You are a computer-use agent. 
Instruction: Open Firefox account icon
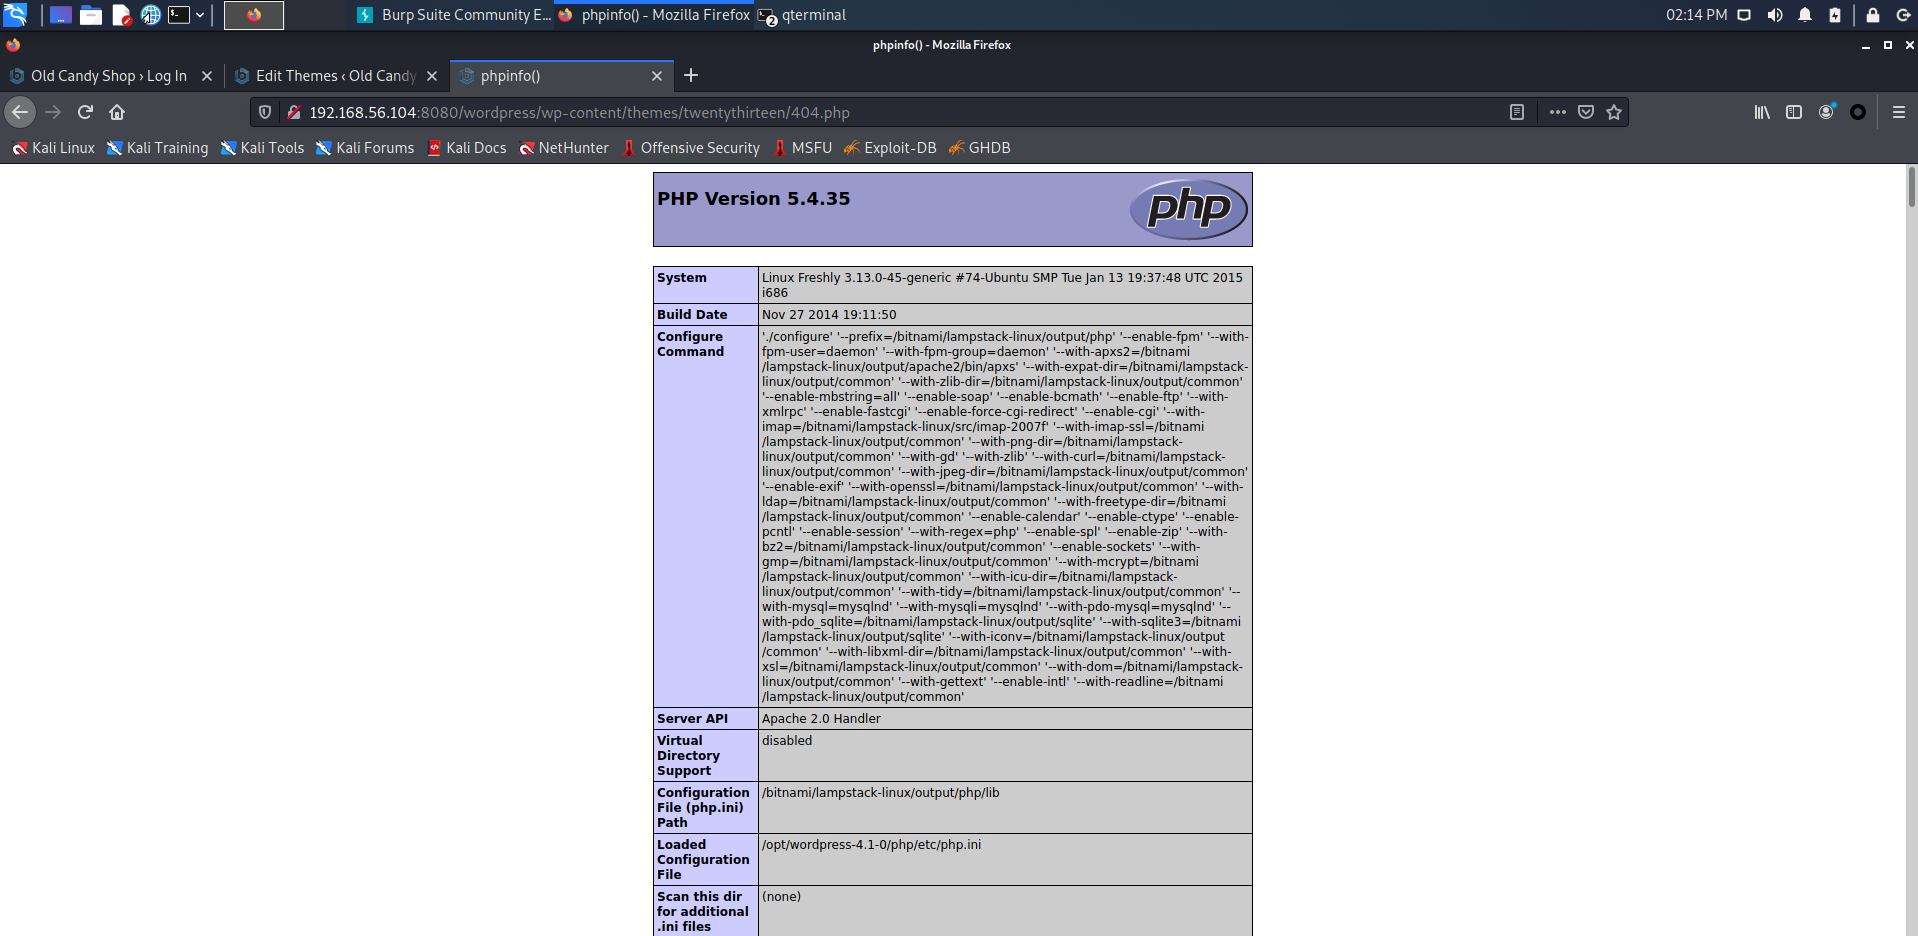[x=1826, y=112]
